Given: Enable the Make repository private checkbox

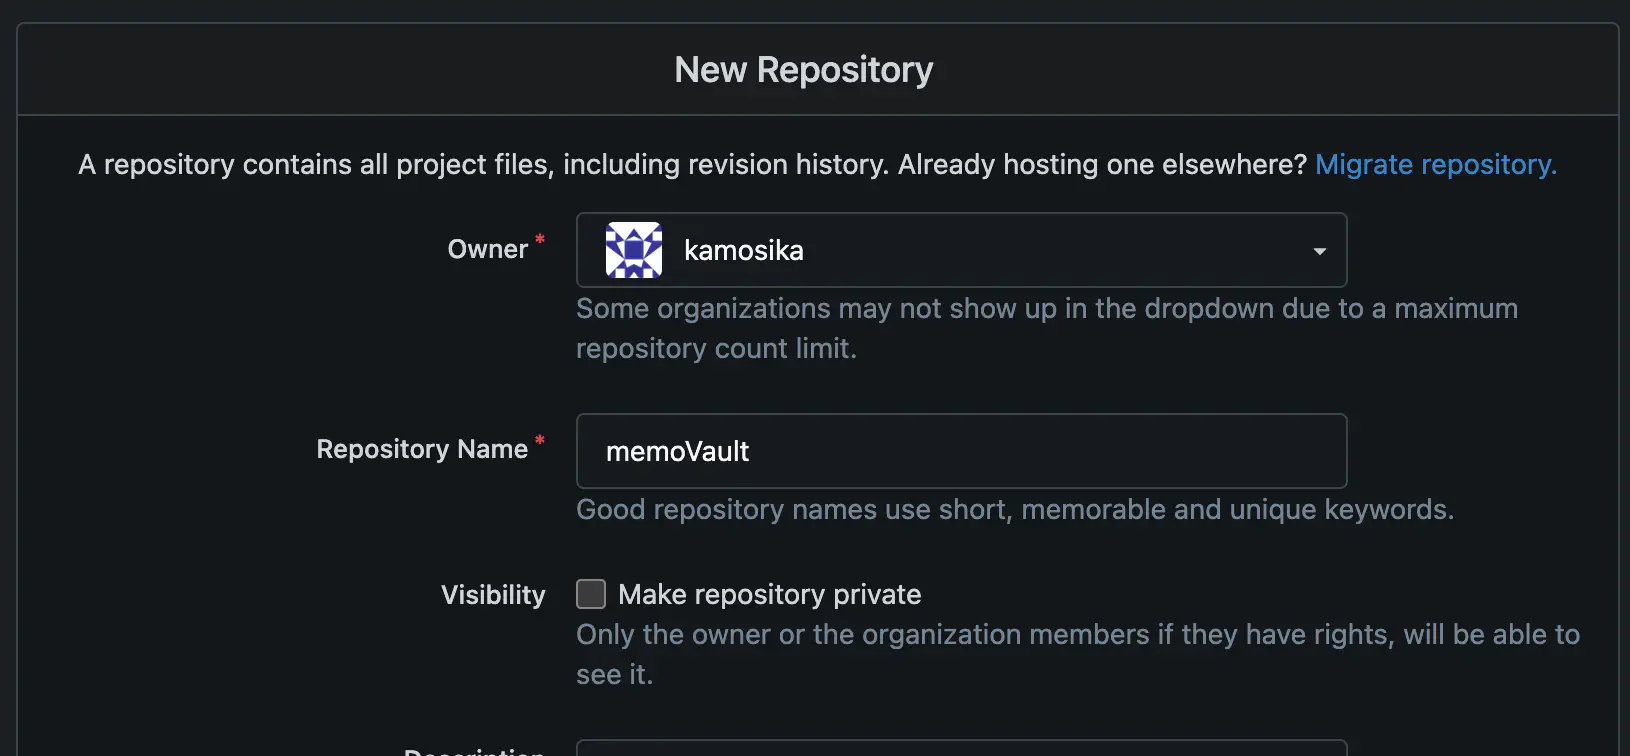Looking at the screenshot, I should 591,594.
